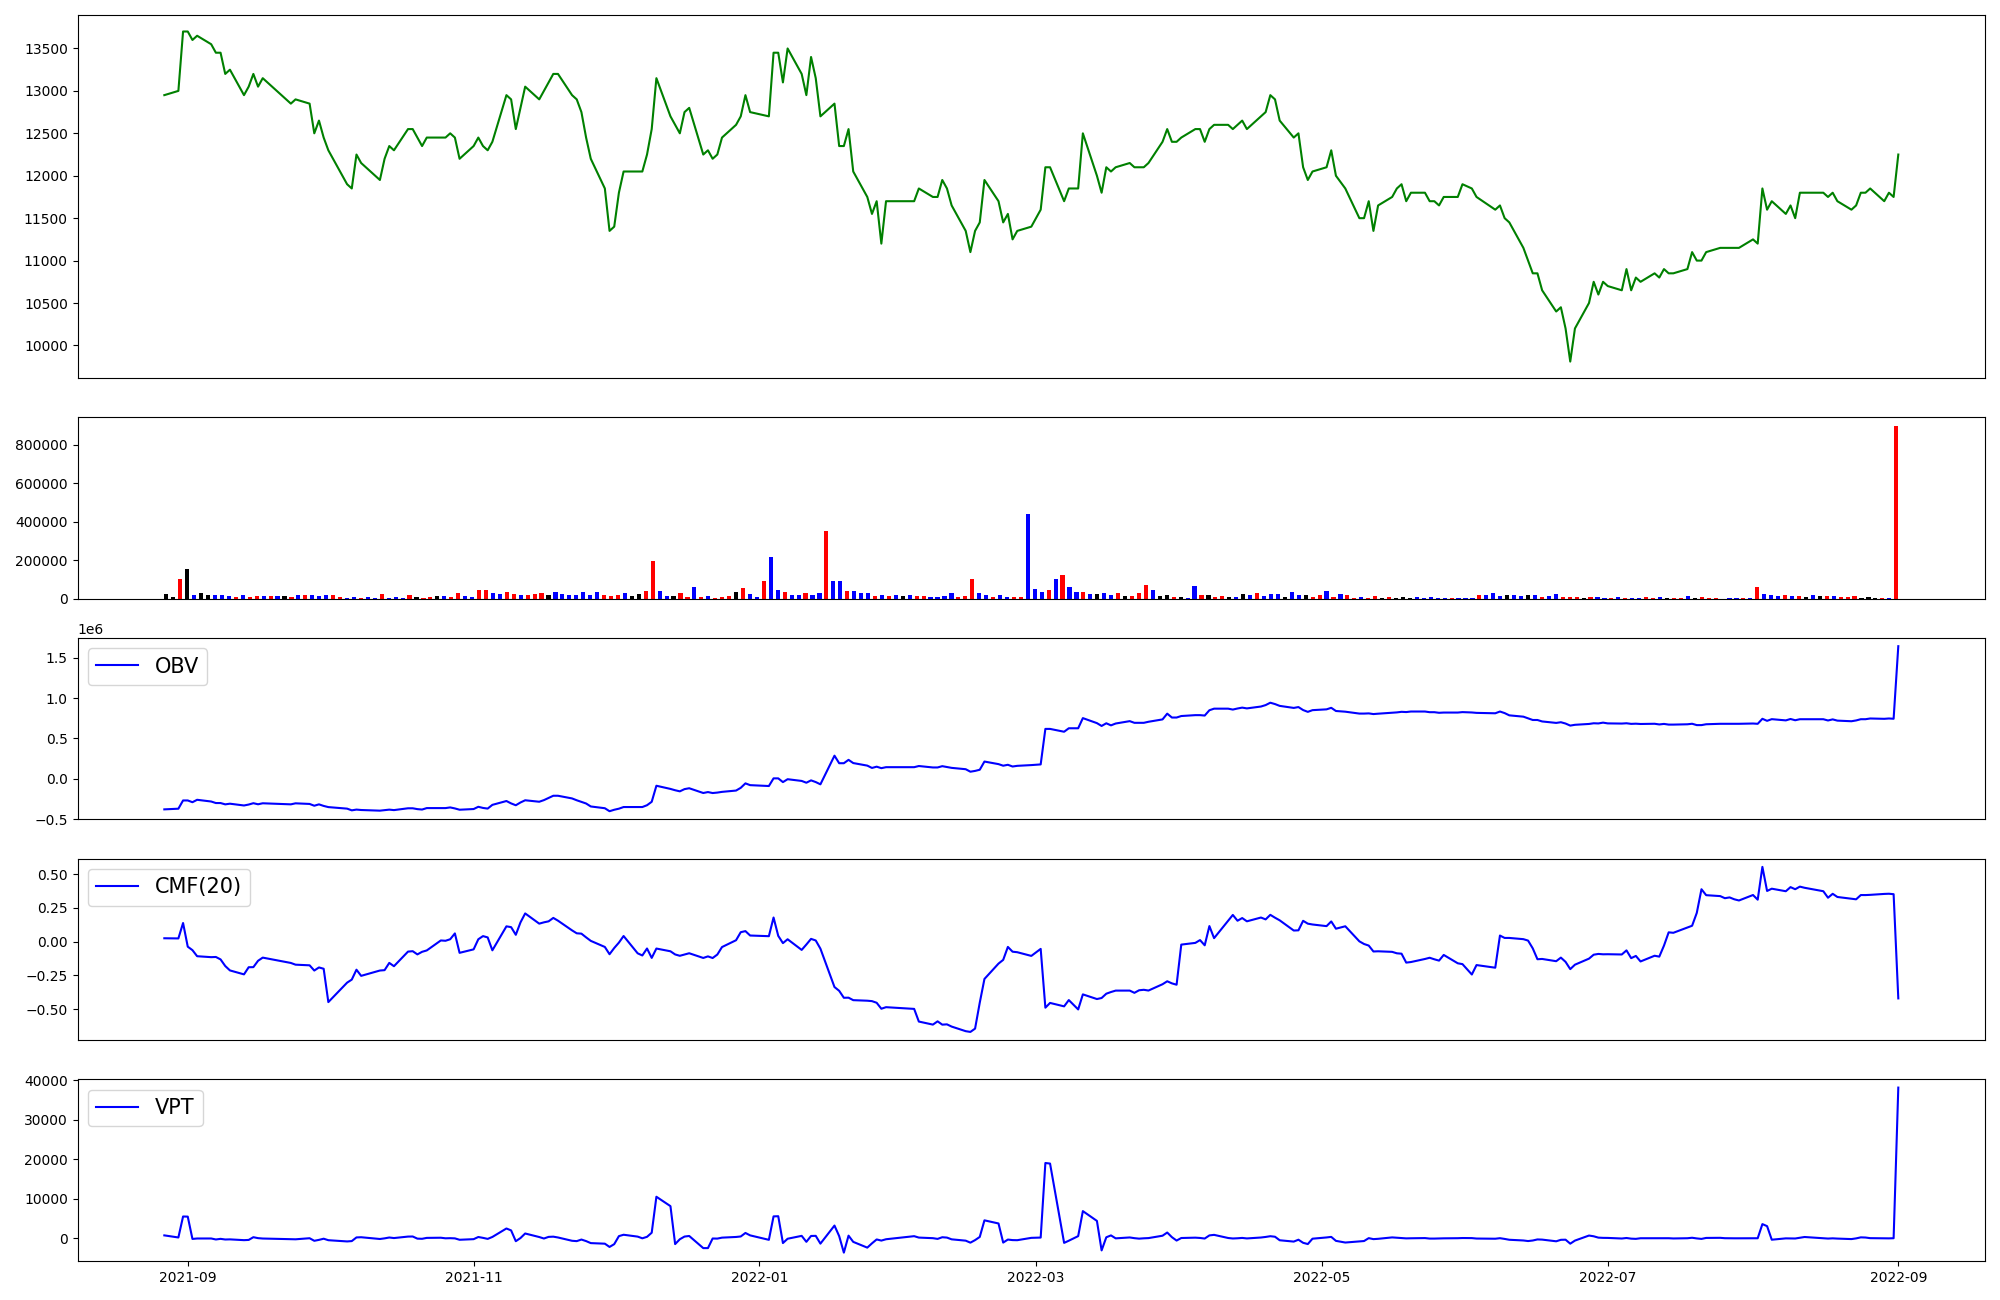Click the lowest point of green price line

[x=1570, y=361]
